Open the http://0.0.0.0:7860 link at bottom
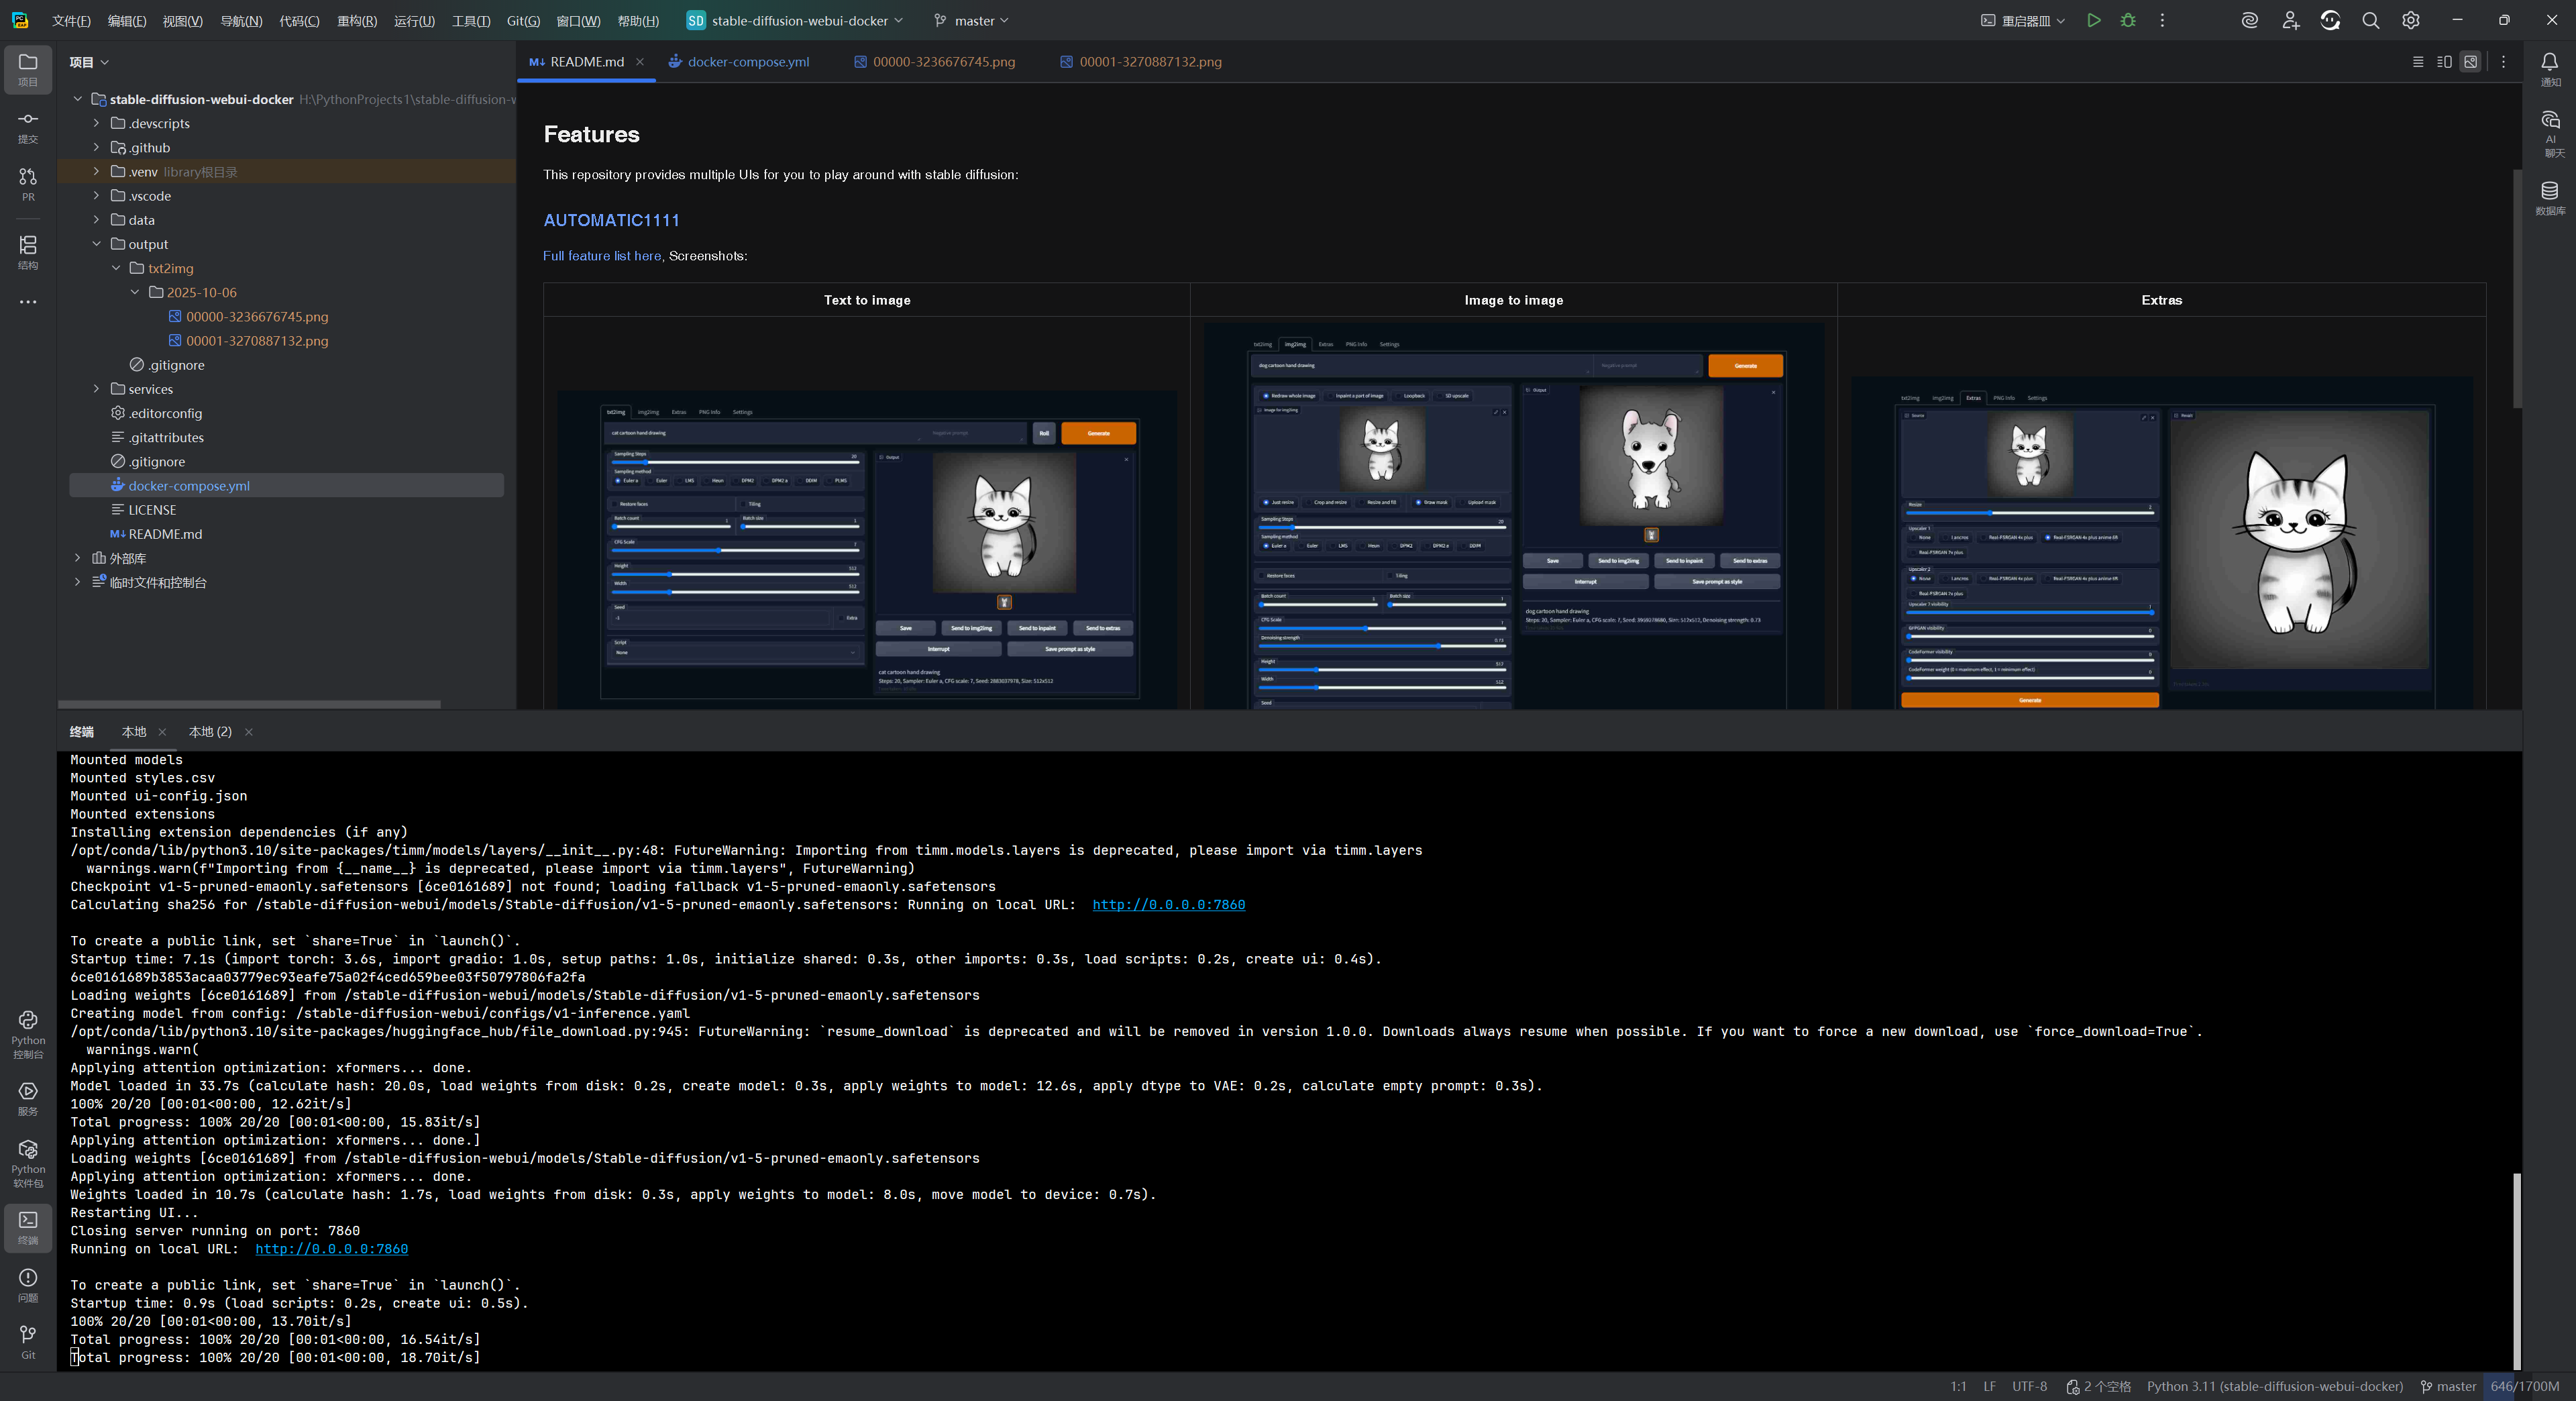Image resolution: width=2576 pixels, height=1401 pixels. point(331,1249)
